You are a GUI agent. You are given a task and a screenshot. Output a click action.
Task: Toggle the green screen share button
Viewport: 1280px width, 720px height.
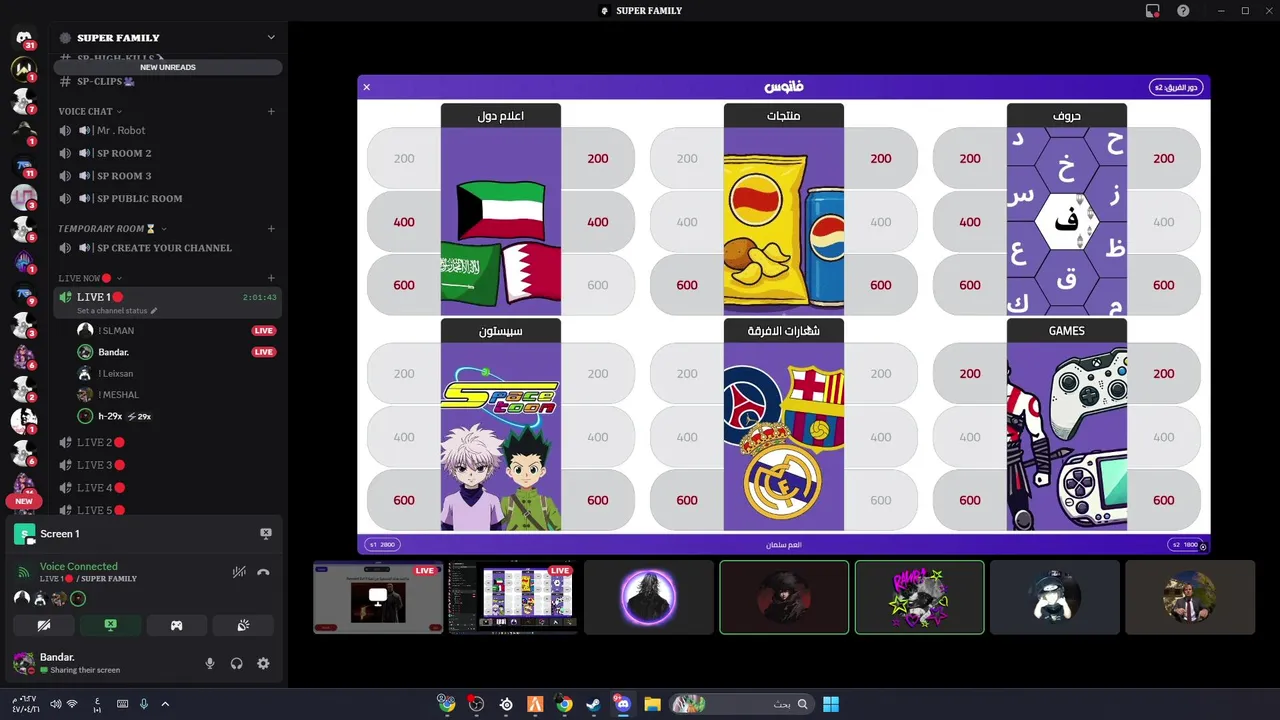click(110, 625)
